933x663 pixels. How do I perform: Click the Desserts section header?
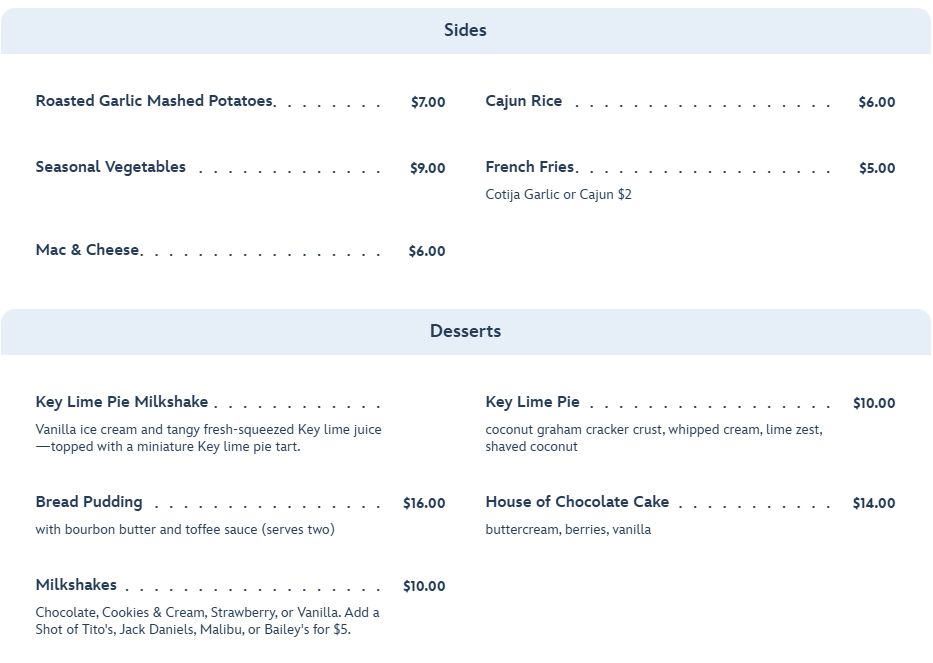coord(465,331)
